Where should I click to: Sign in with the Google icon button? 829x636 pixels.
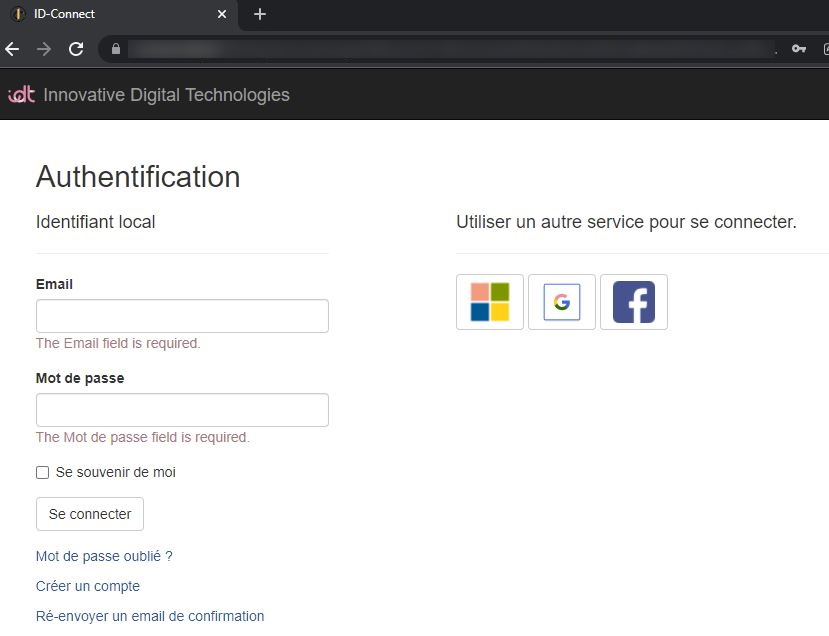coord(562,302)
